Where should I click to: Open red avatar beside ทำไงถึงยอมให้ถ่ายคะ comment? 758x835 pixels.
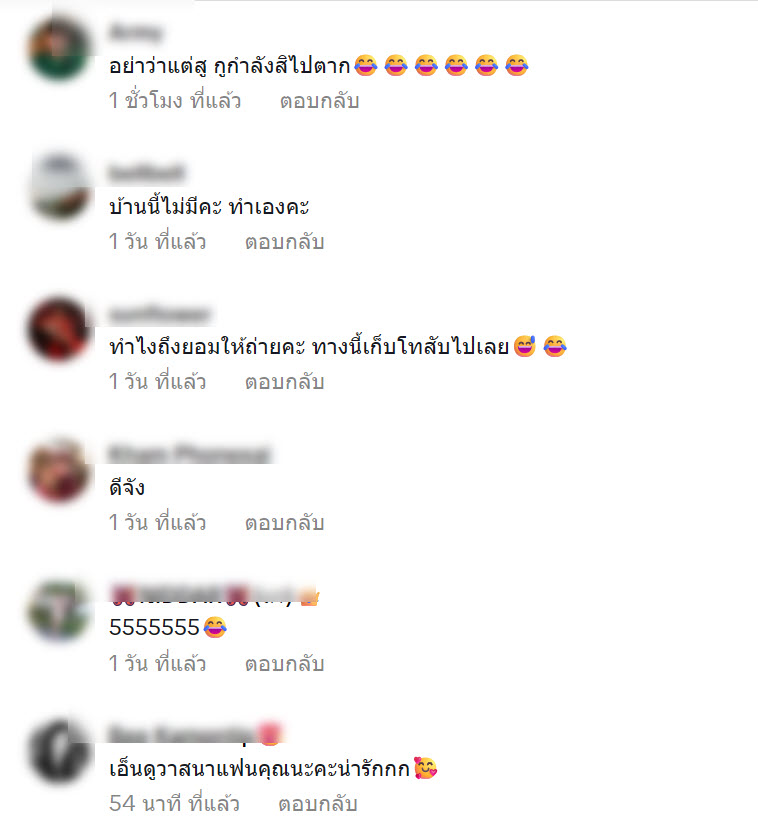(x=60, y=329)
